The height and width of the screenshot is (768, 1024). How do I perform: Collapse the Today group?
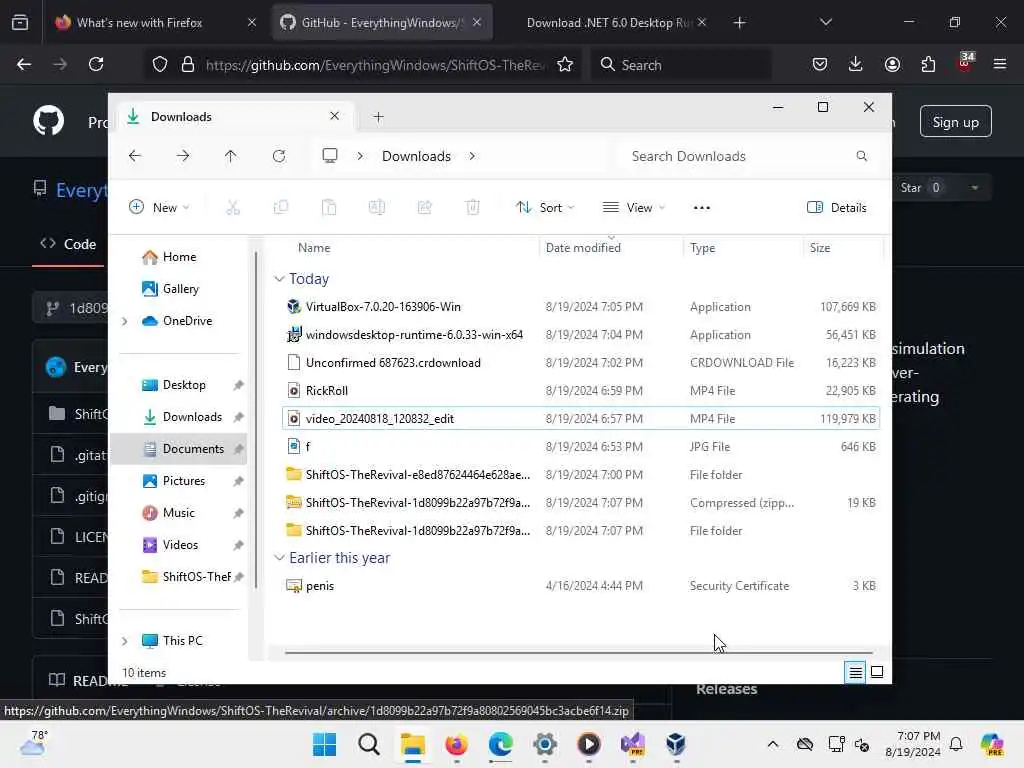tap(279, 279)
